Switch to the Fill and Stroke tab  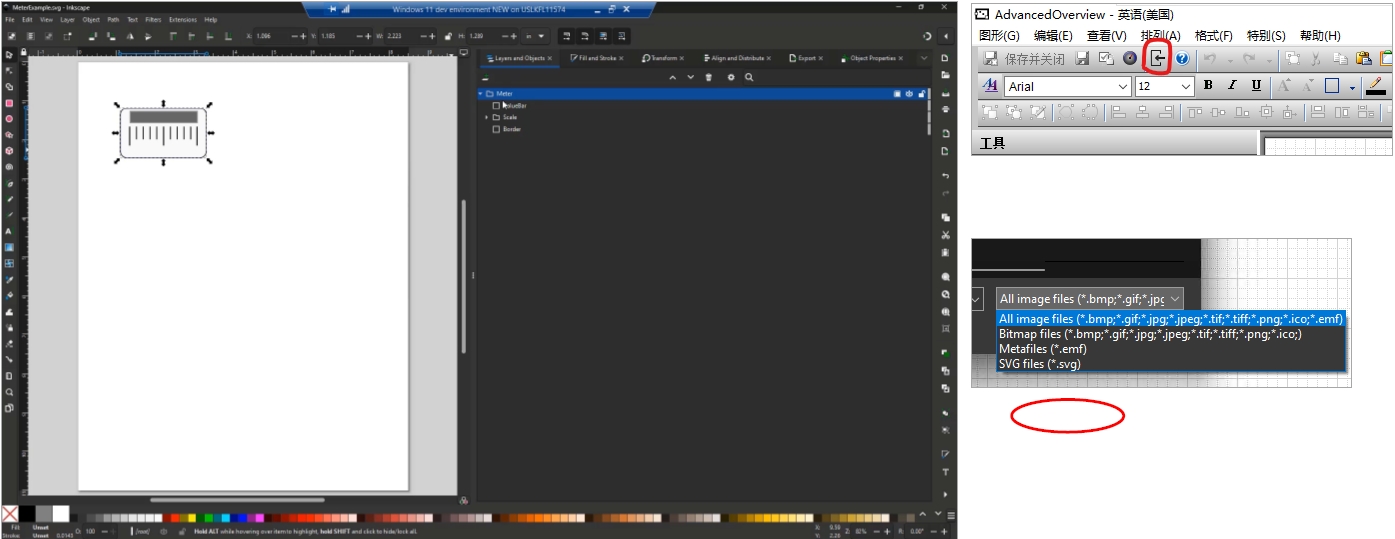click(597, 58)
